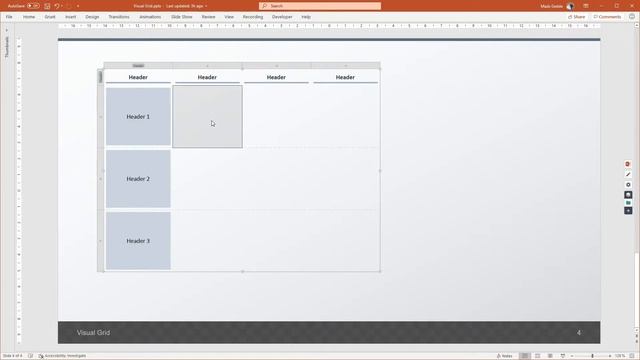
Task: Click the gear icon on right toolbar
Action: (x=628, y=184)
